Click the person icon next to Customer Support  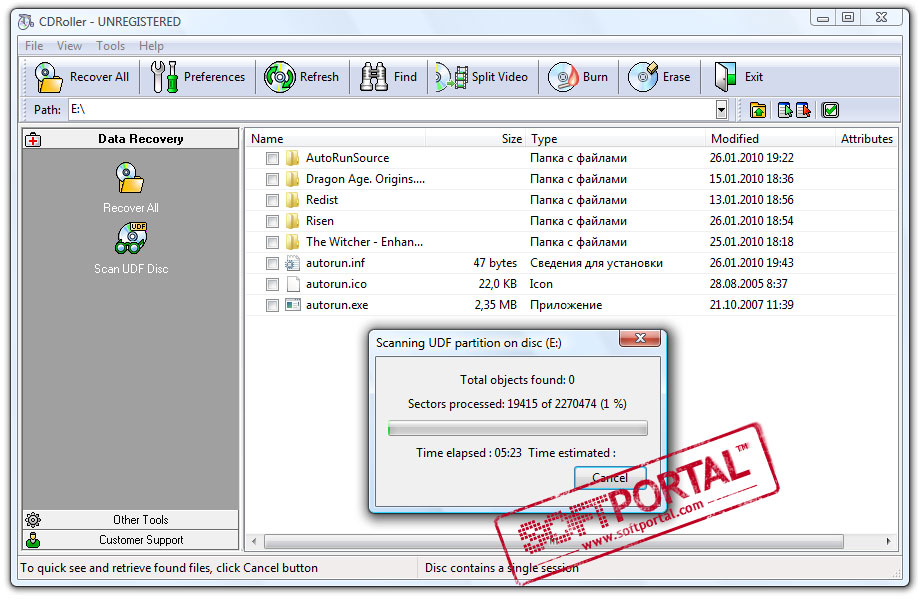point(33,539)
